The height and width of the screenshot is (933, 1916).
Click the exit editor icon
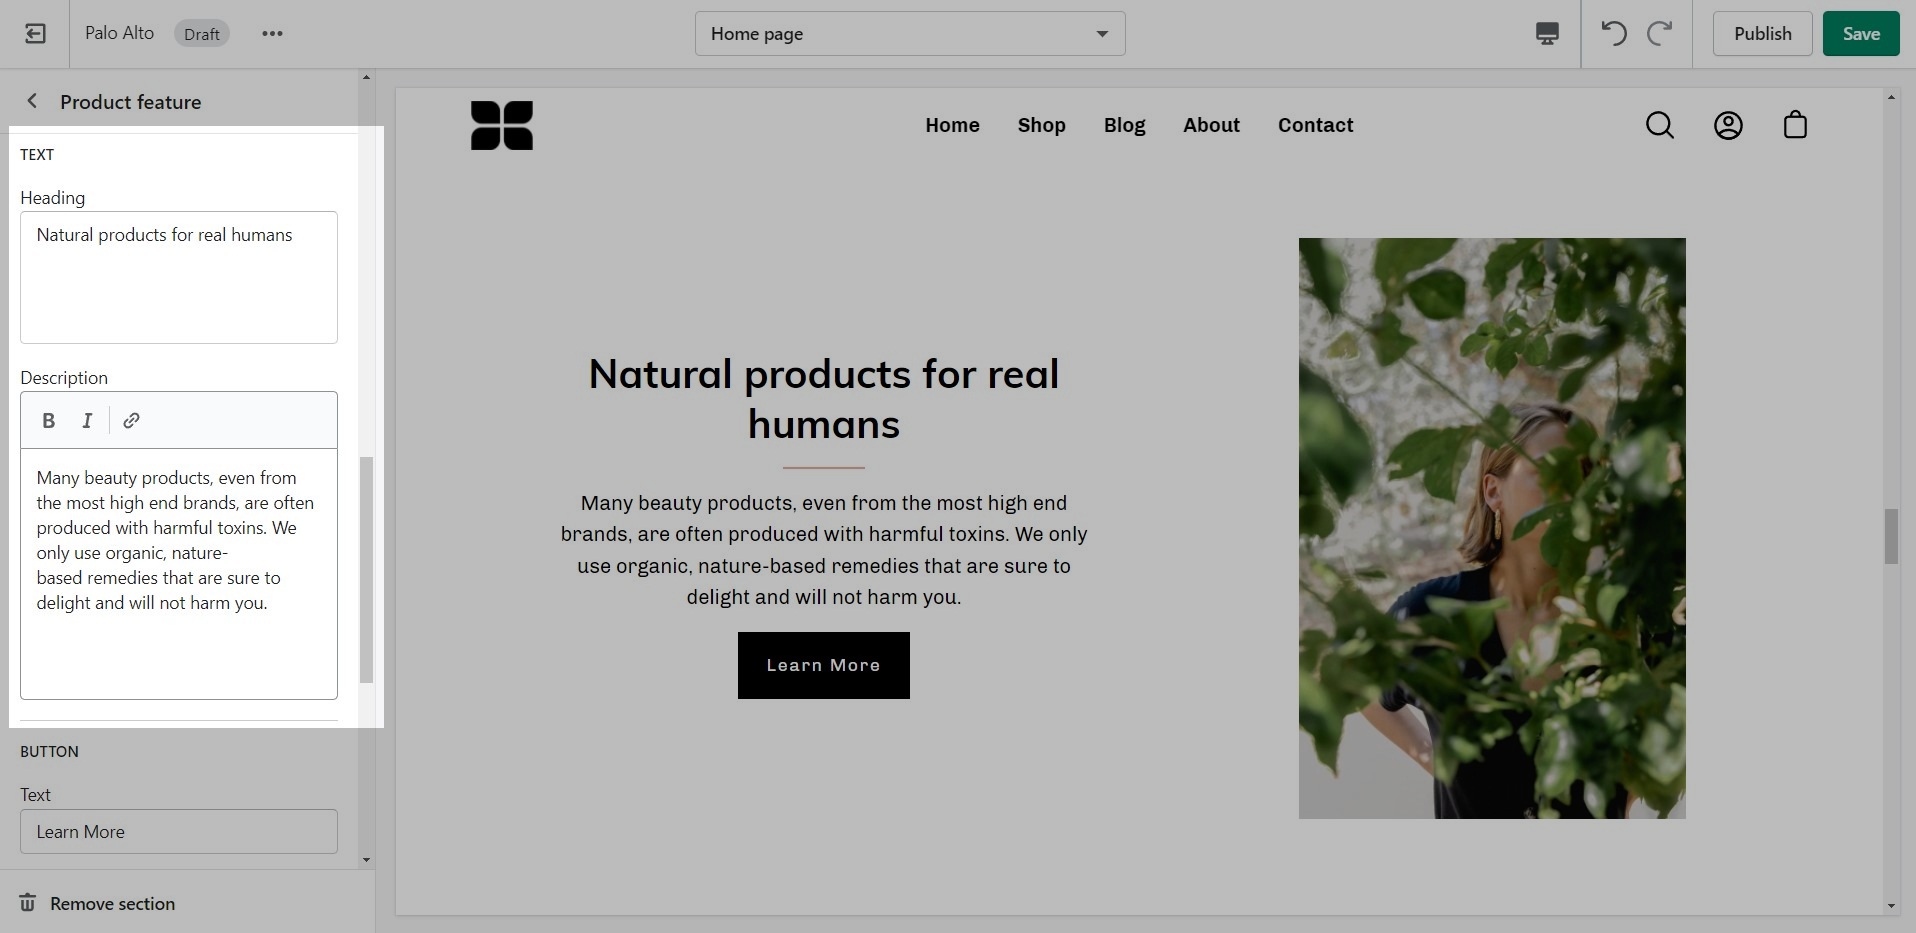pyautogui.click(x=35, y=34)
